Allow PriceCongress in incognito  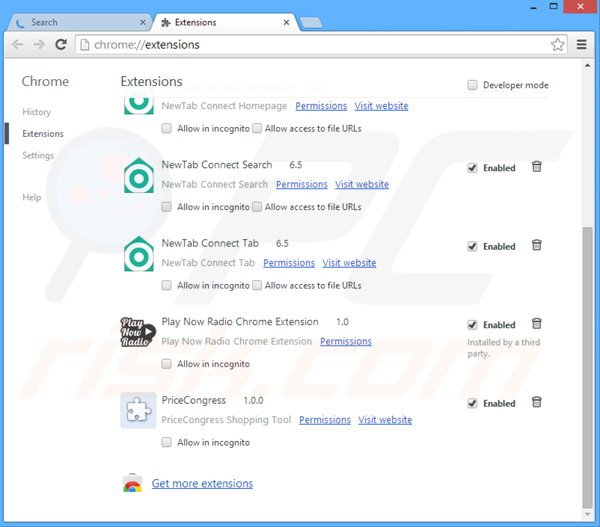coord(166,442)
